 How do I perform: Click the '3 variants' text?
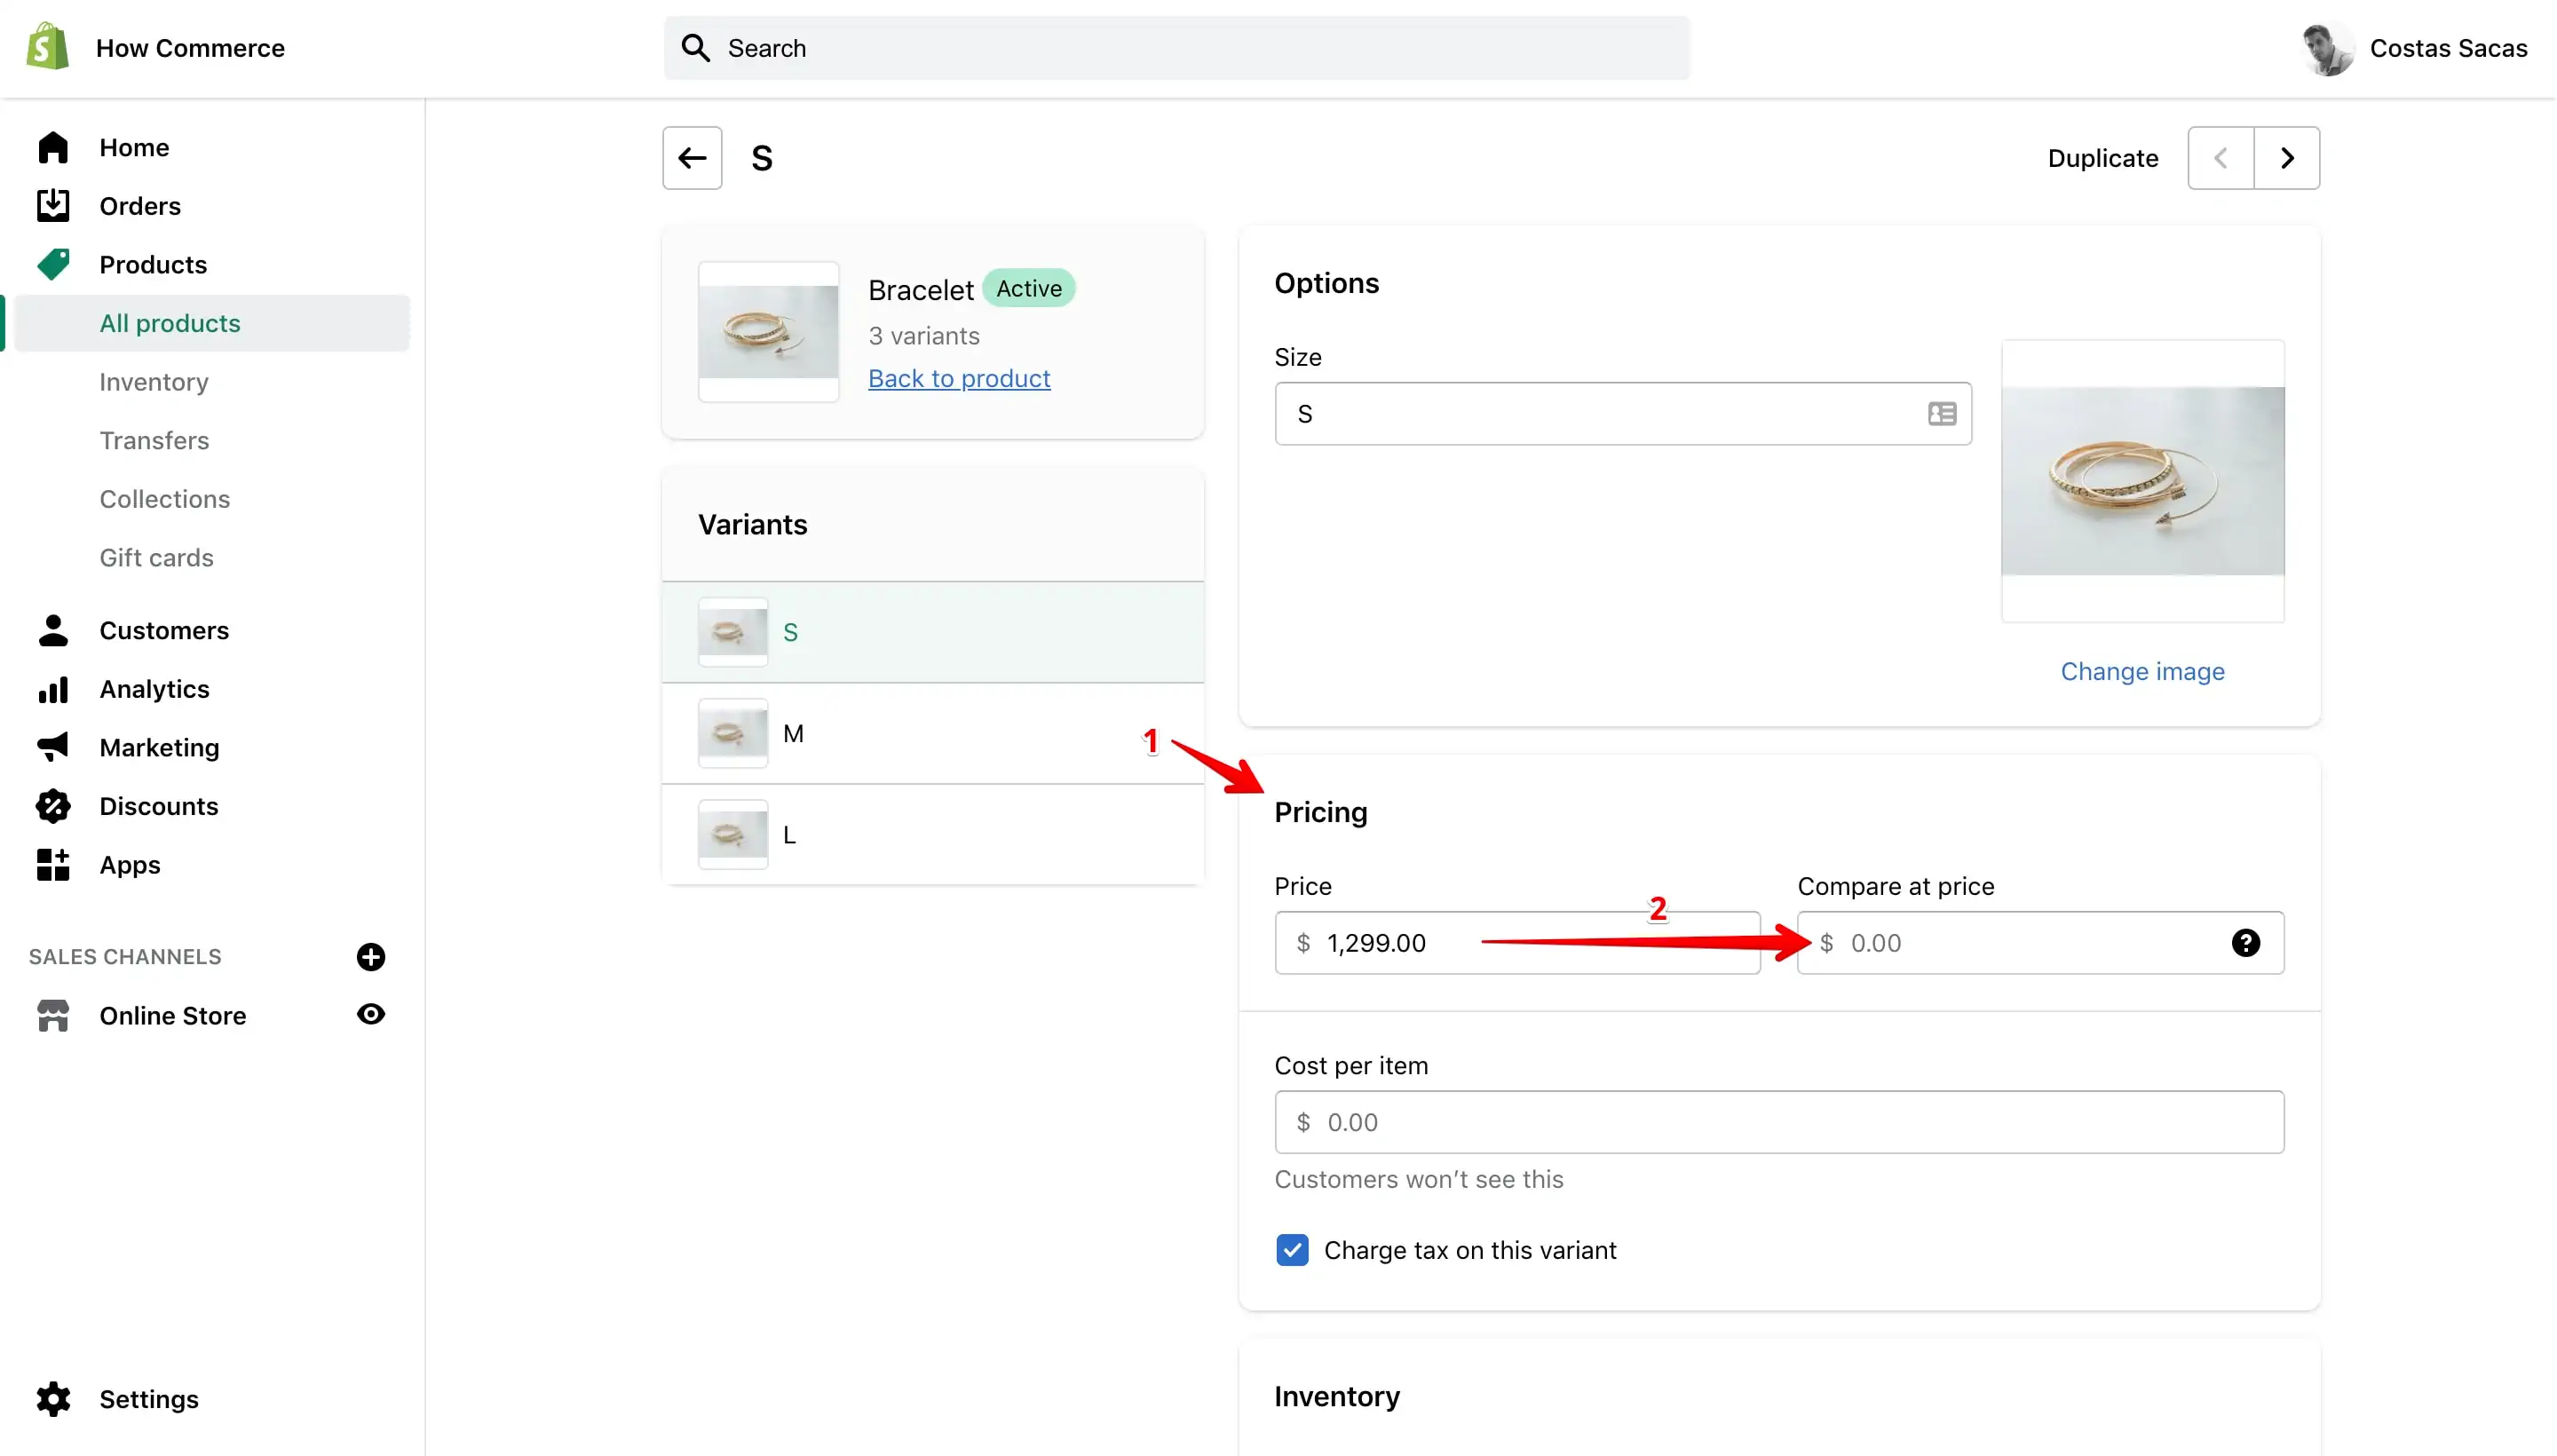click(x=924, y=336)
